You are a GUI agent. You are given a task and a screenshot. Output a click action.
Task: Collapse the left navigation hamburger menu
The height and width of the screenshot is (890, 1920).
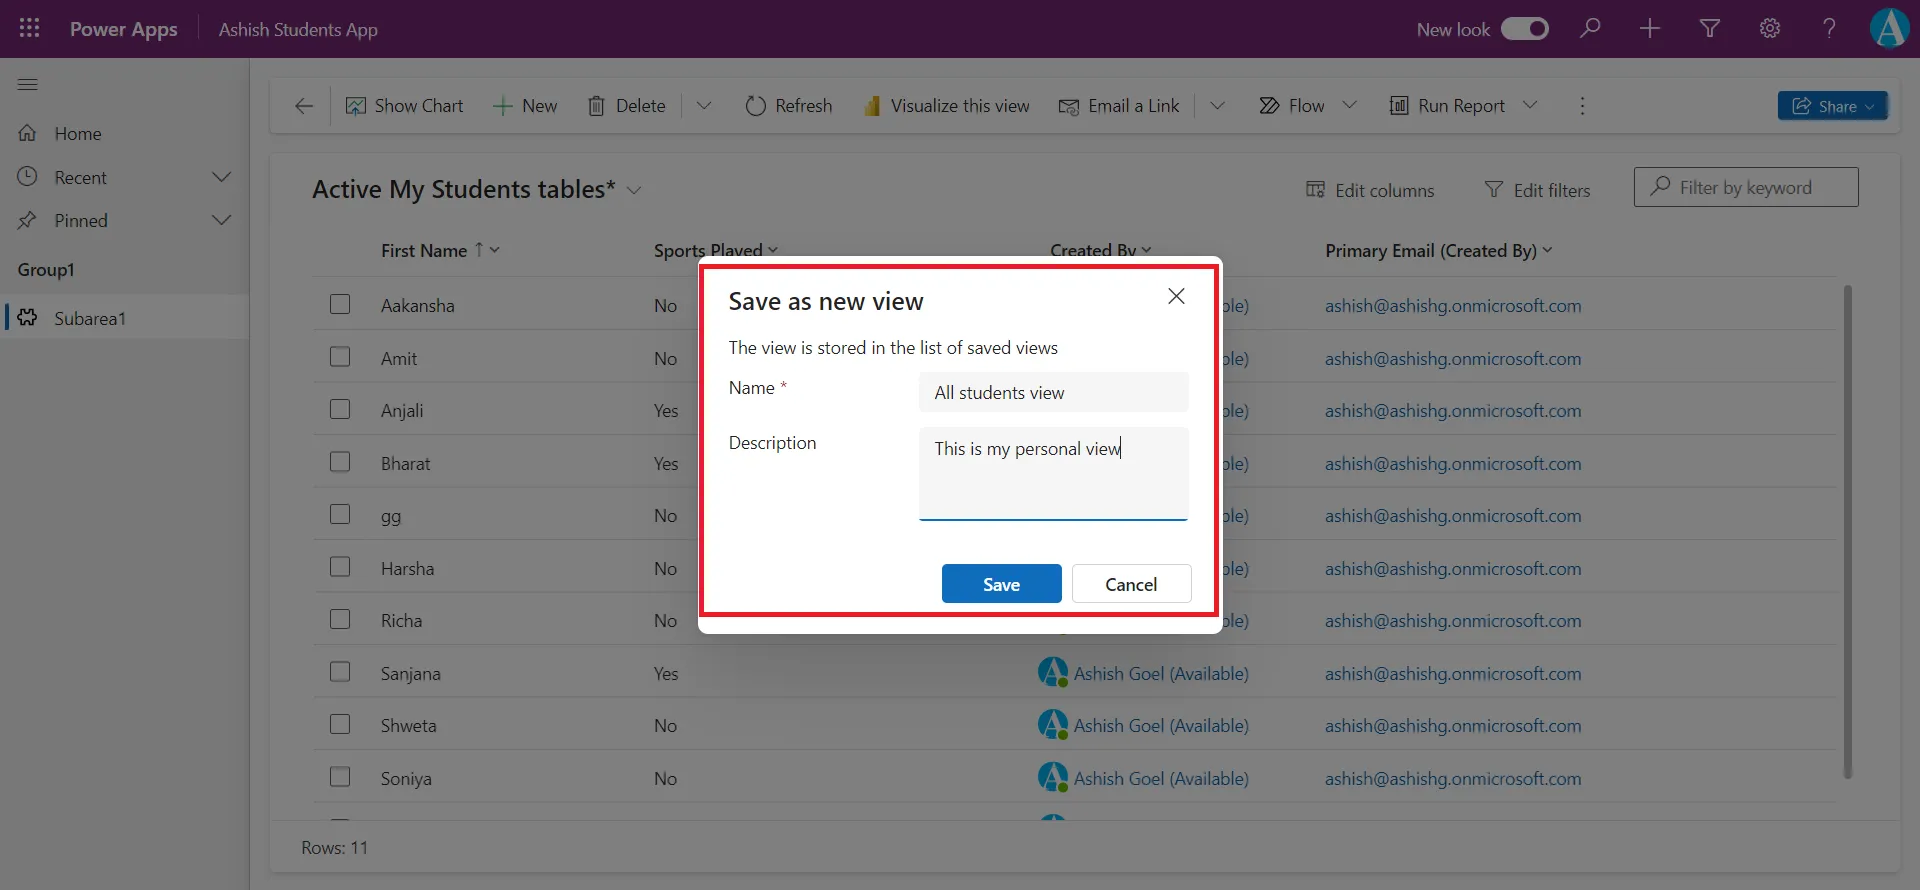[x=28, y=85]
